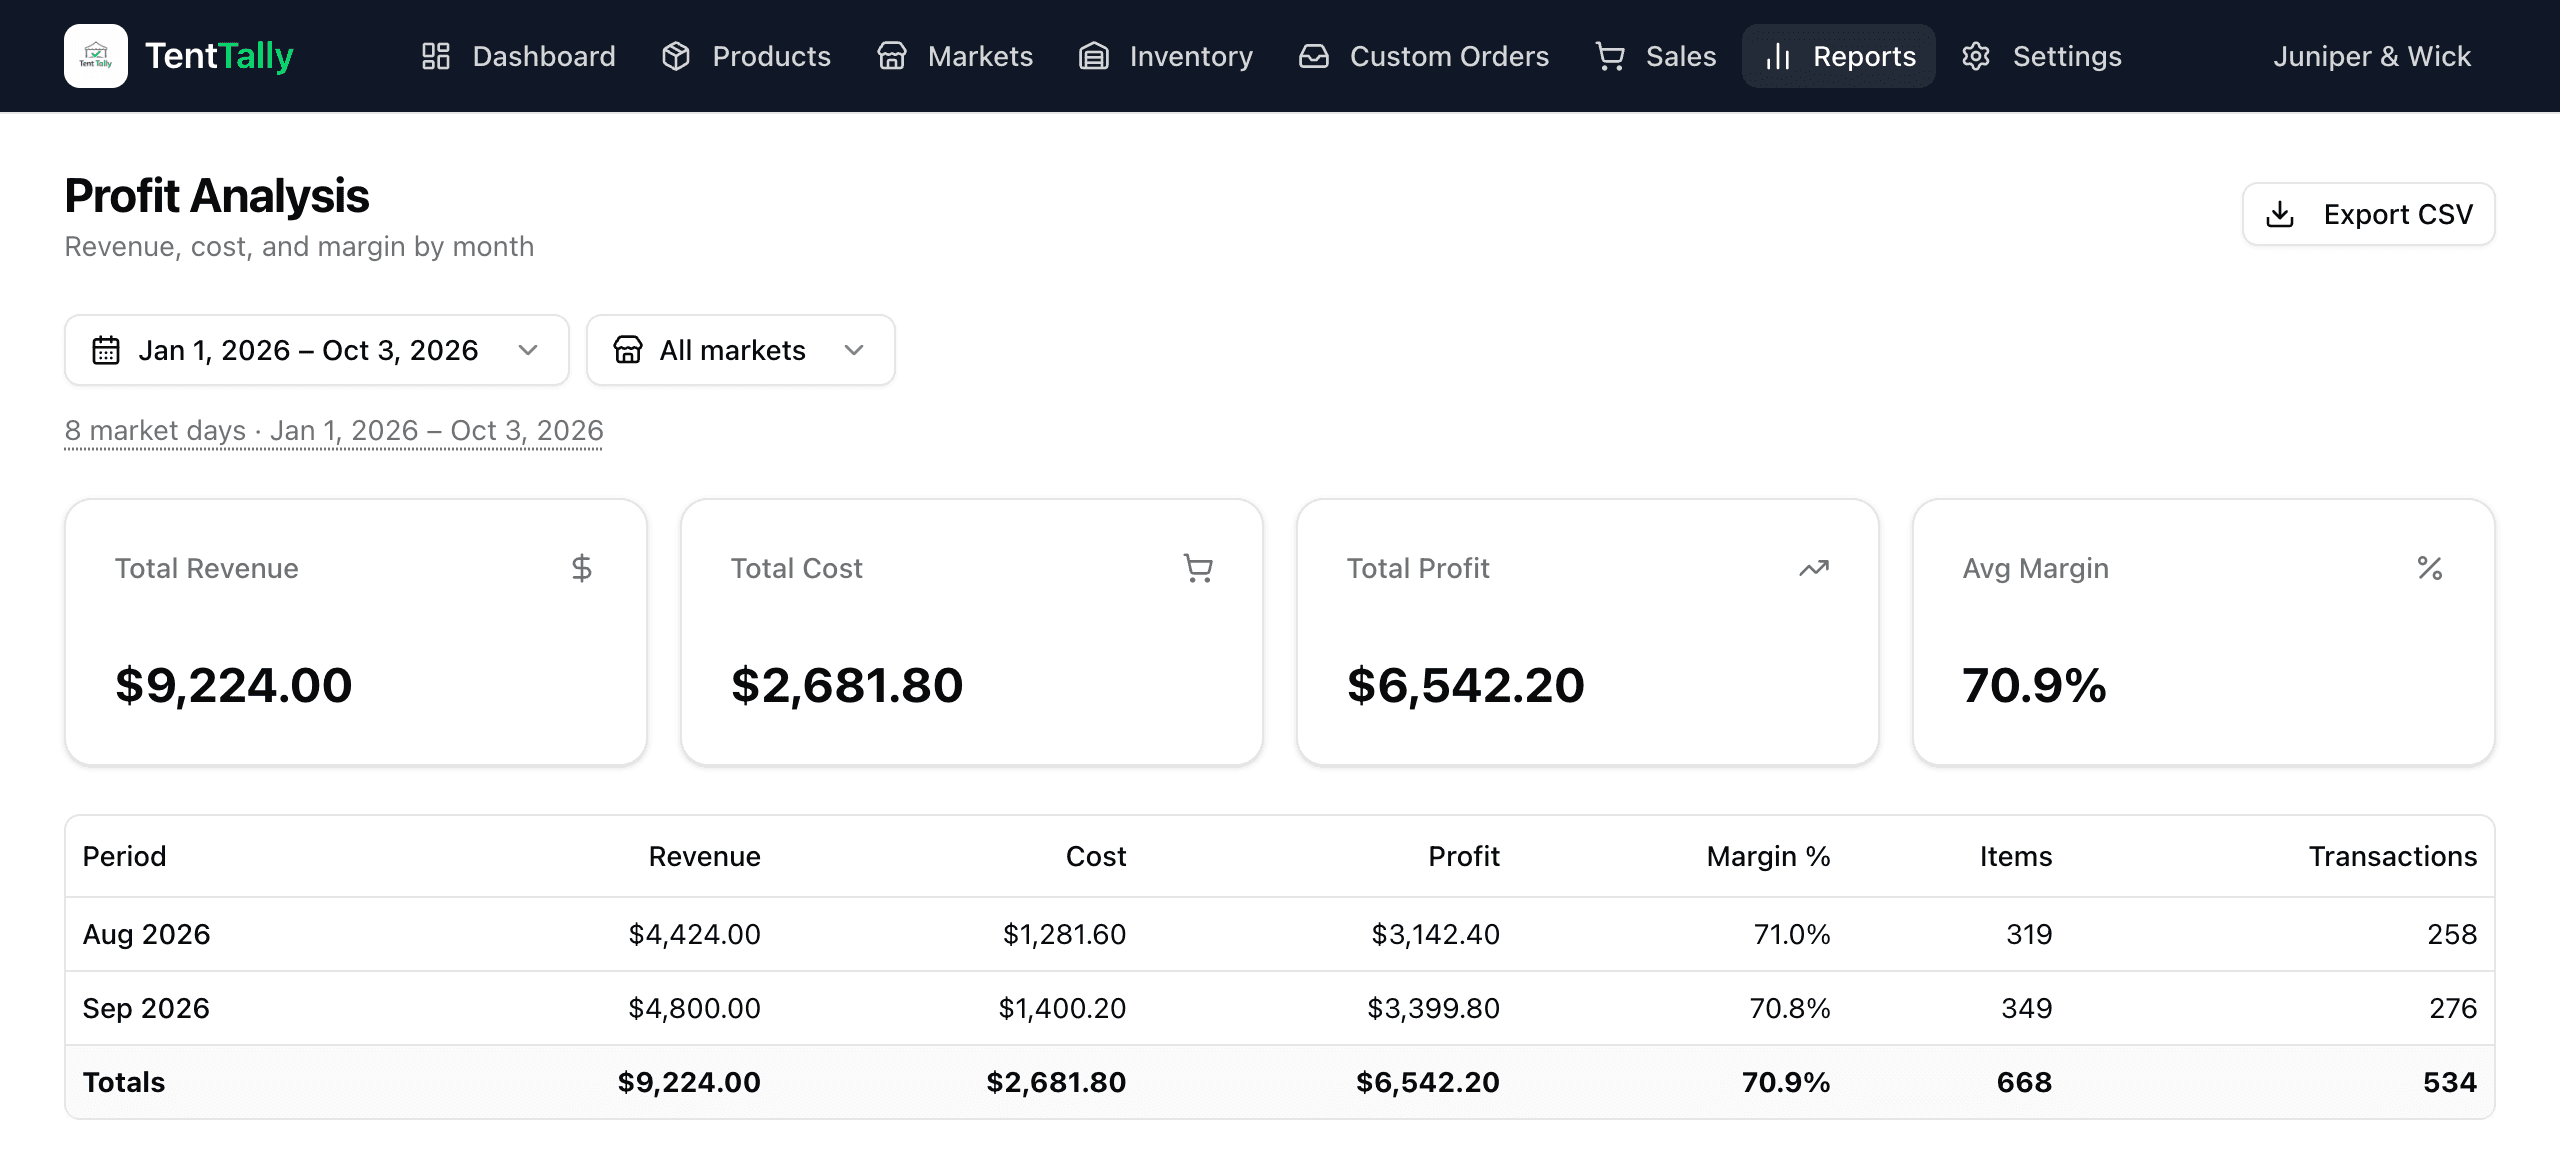Expand the date range chevron
2560x1160 pixels.
click(x=528, y=350)
